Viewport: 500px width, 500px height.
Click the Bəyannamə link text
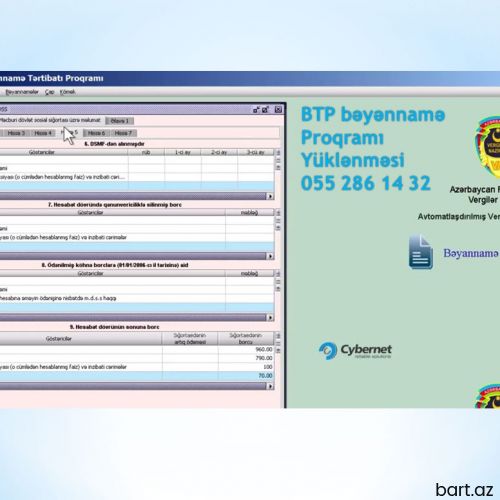(471, 253)
